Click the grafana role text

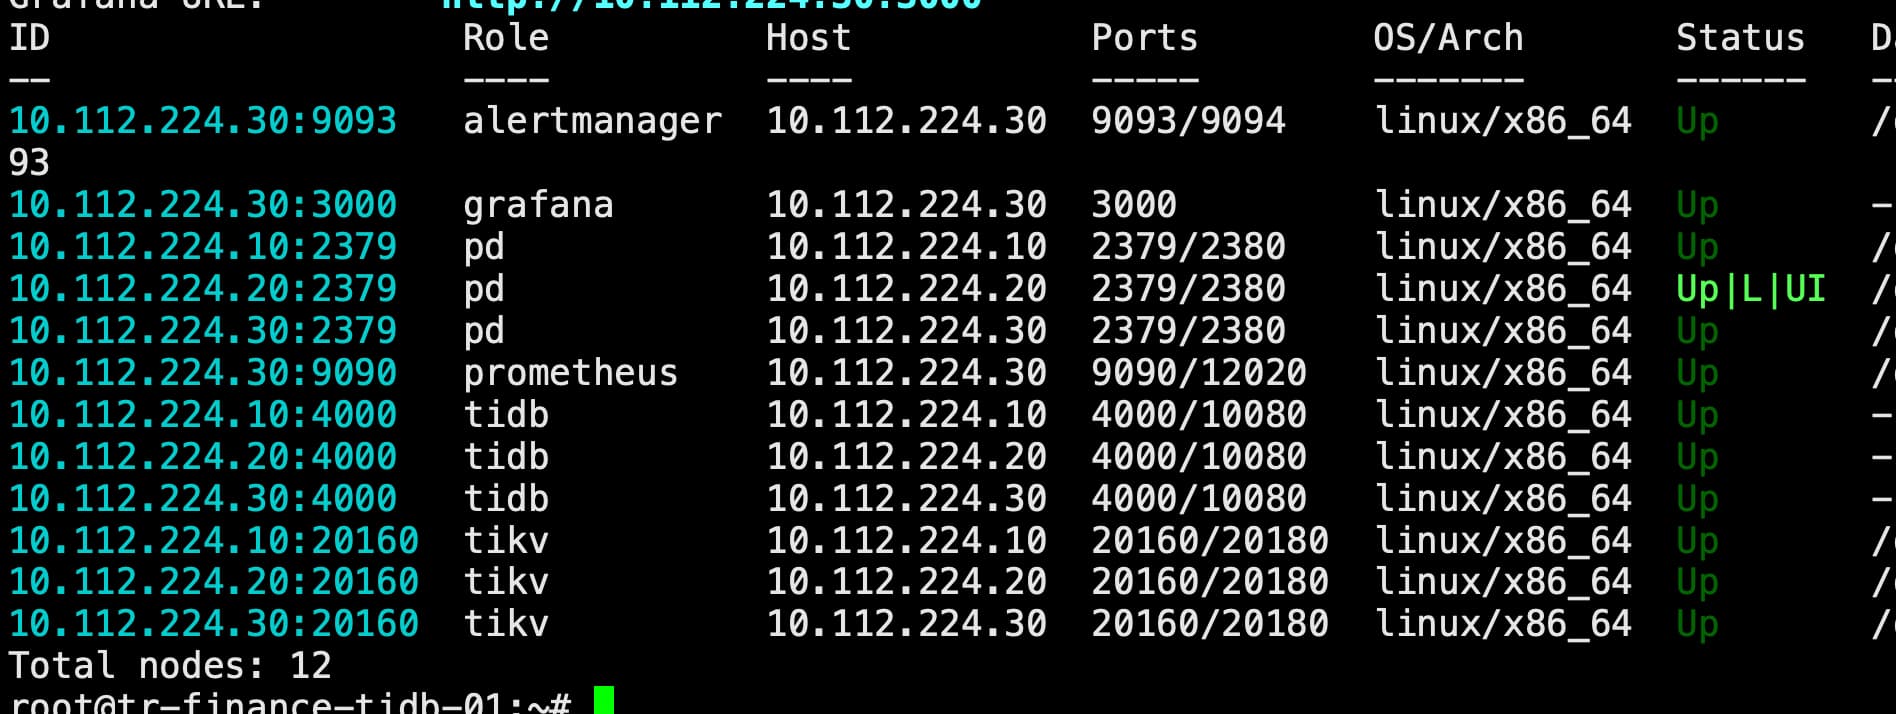coord(538,205)
